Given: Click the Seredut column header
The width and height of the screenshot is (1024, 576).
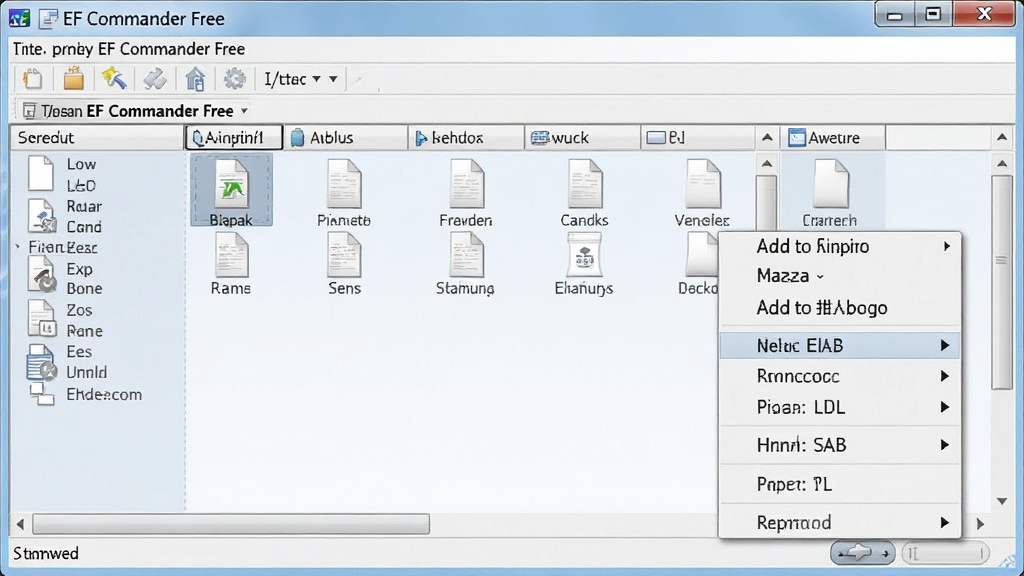Looking at the screenshot, I should point(97,138).
